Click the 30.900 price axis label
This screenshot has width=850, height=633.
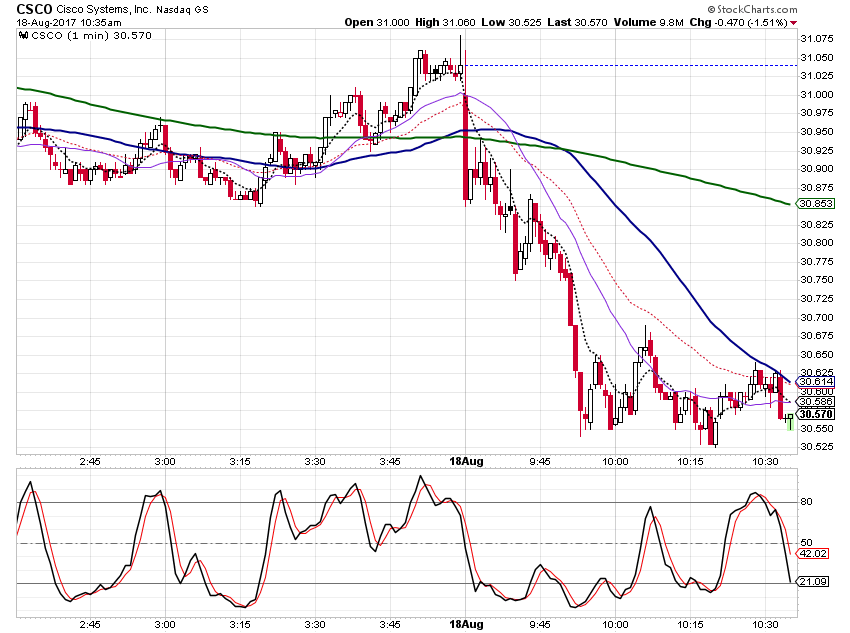click(x=817, y=169)
